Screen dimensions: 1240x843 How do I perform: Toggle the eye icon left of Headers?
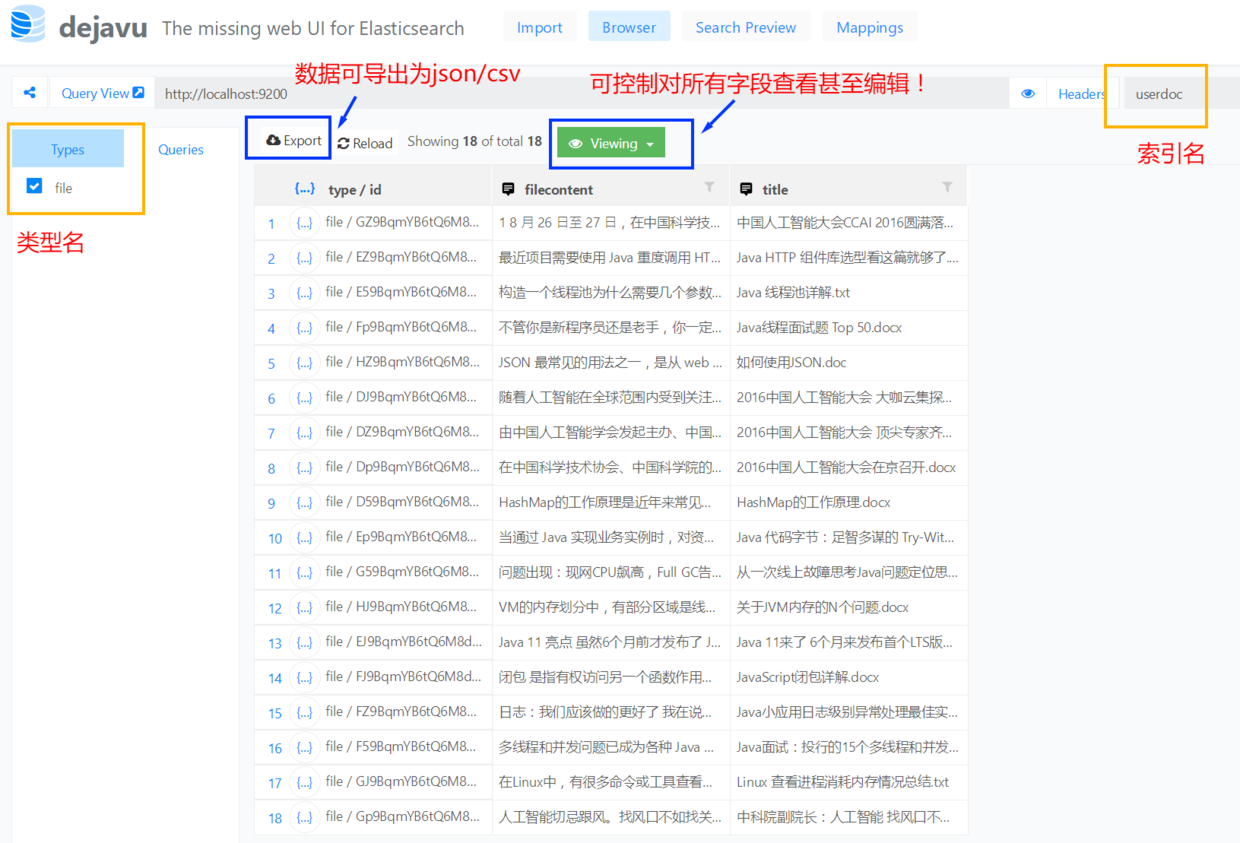point(1028,93)
